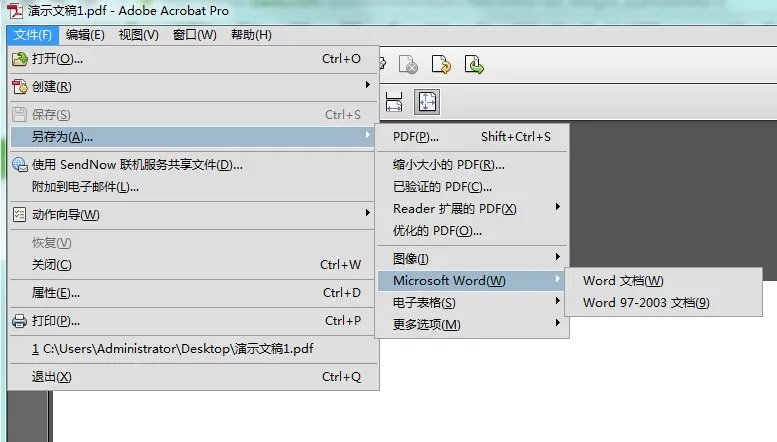Choose 使用 SendNow 联机服务共享文件
Viewport: 777px width, 442px height.
(x=194, y=165)
